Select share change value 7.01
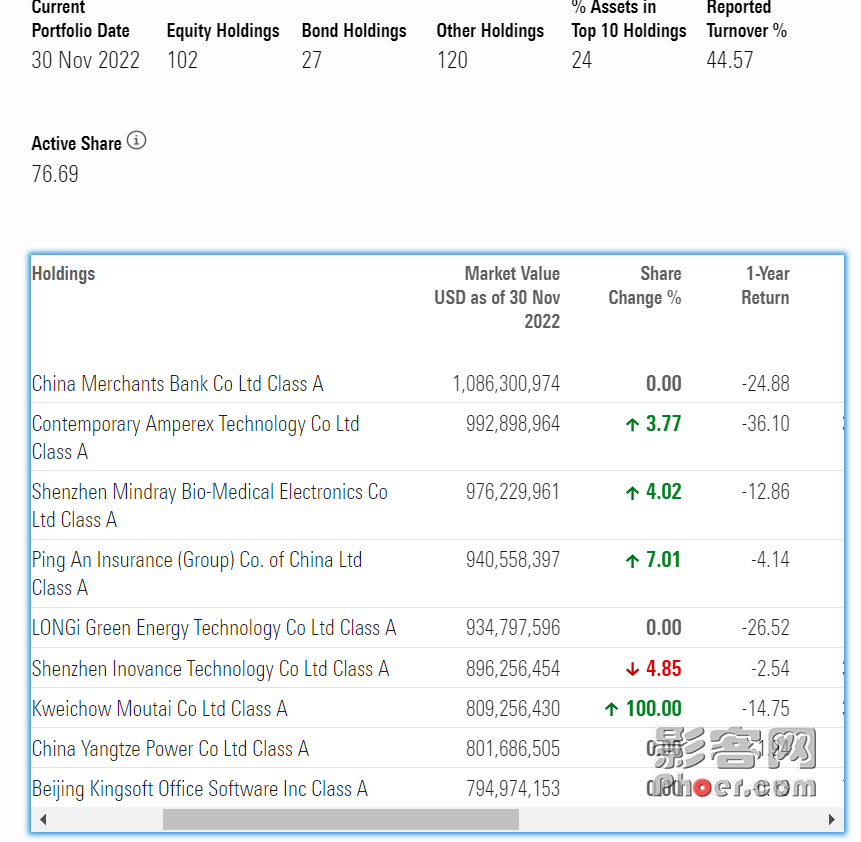 663,560
